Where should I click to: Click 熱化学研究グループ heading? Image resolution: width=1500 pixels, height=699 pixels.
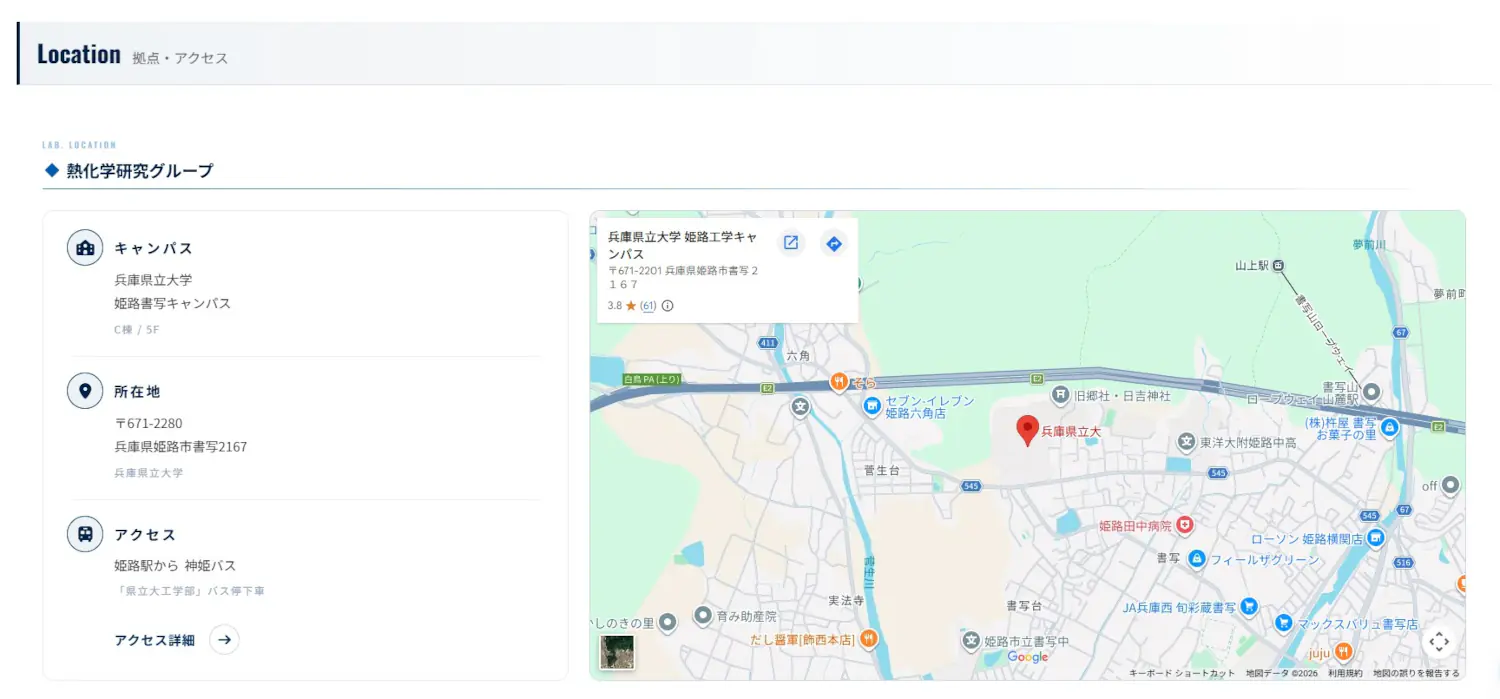(x=140, y=171)
